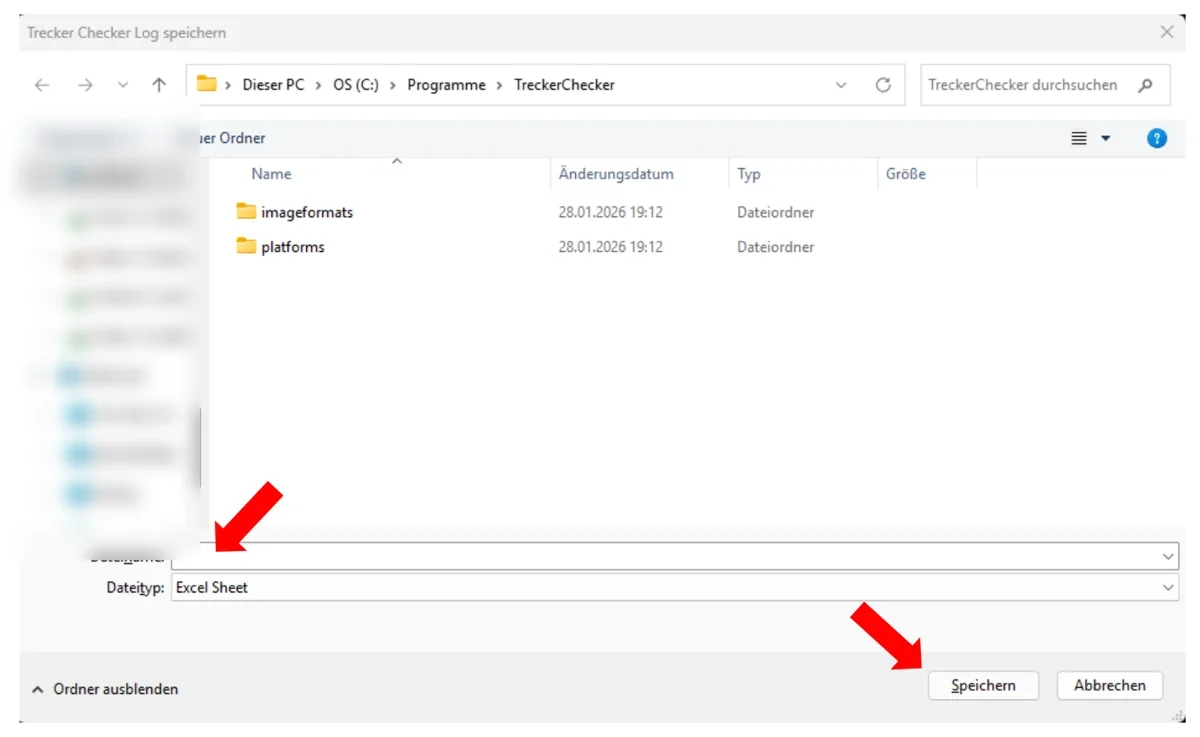Go up one folder level
Viewport: 1200px width, 737px height.
pos(159,85)
